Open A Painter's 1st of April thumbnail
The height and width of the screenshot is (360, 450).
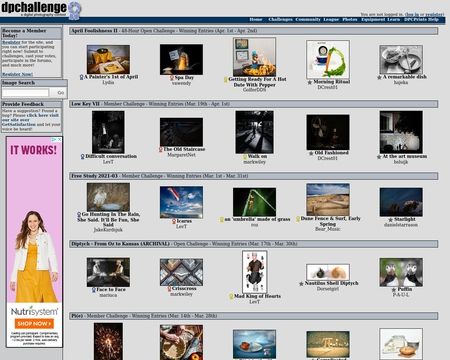click(x=108, y=59)
